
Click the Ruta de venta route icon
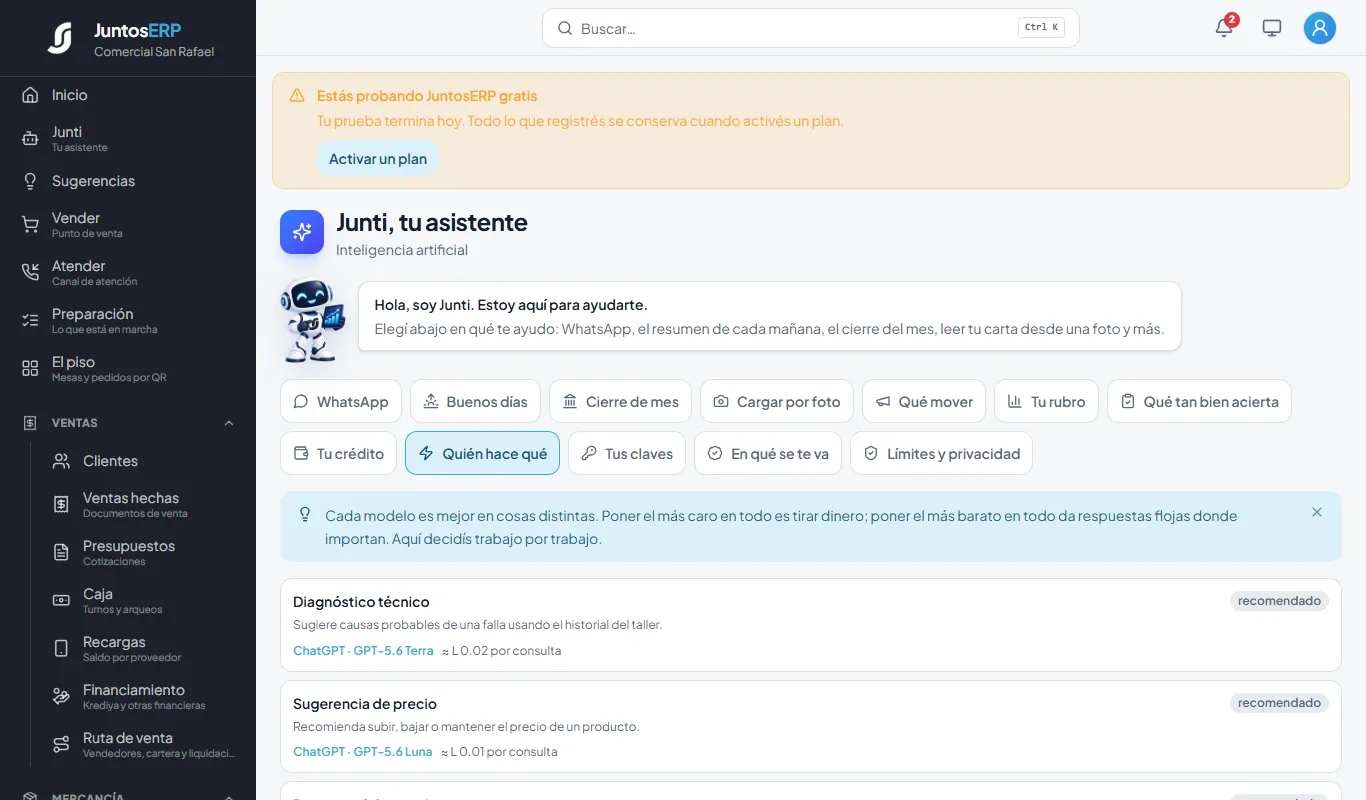(x=61, y=745)
